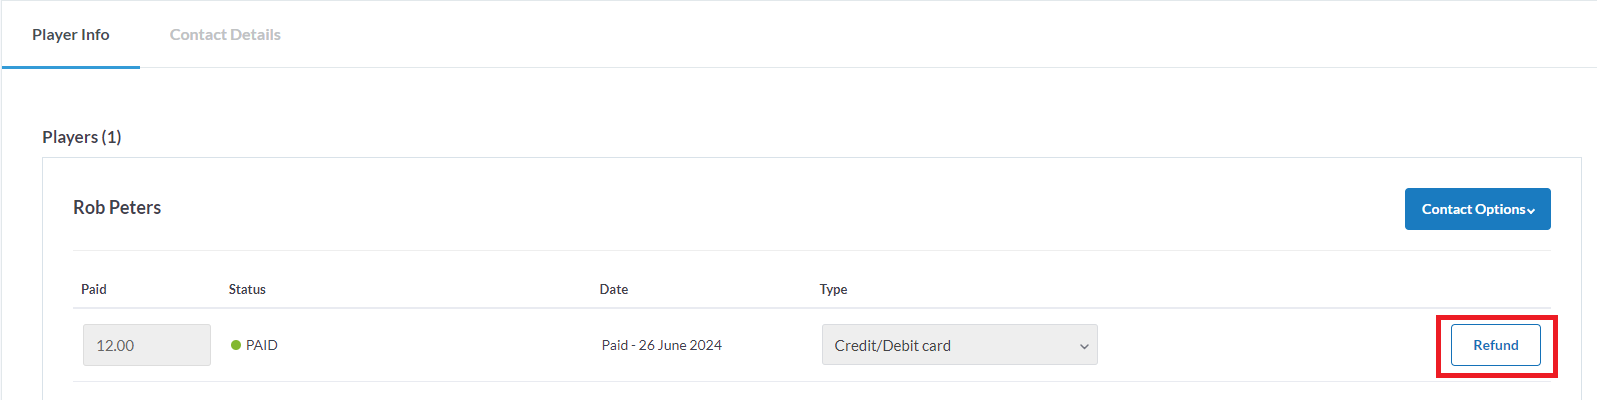
Task: Click the chevron on Contact Options
Action: pos(1531,211)
